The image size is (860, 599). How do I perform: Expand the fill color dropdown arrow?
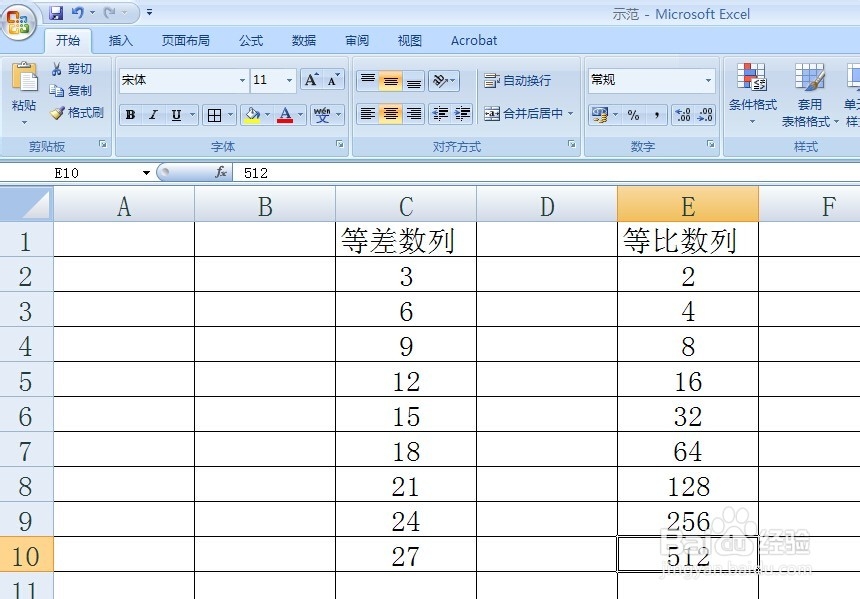click(x=268, y=115)
